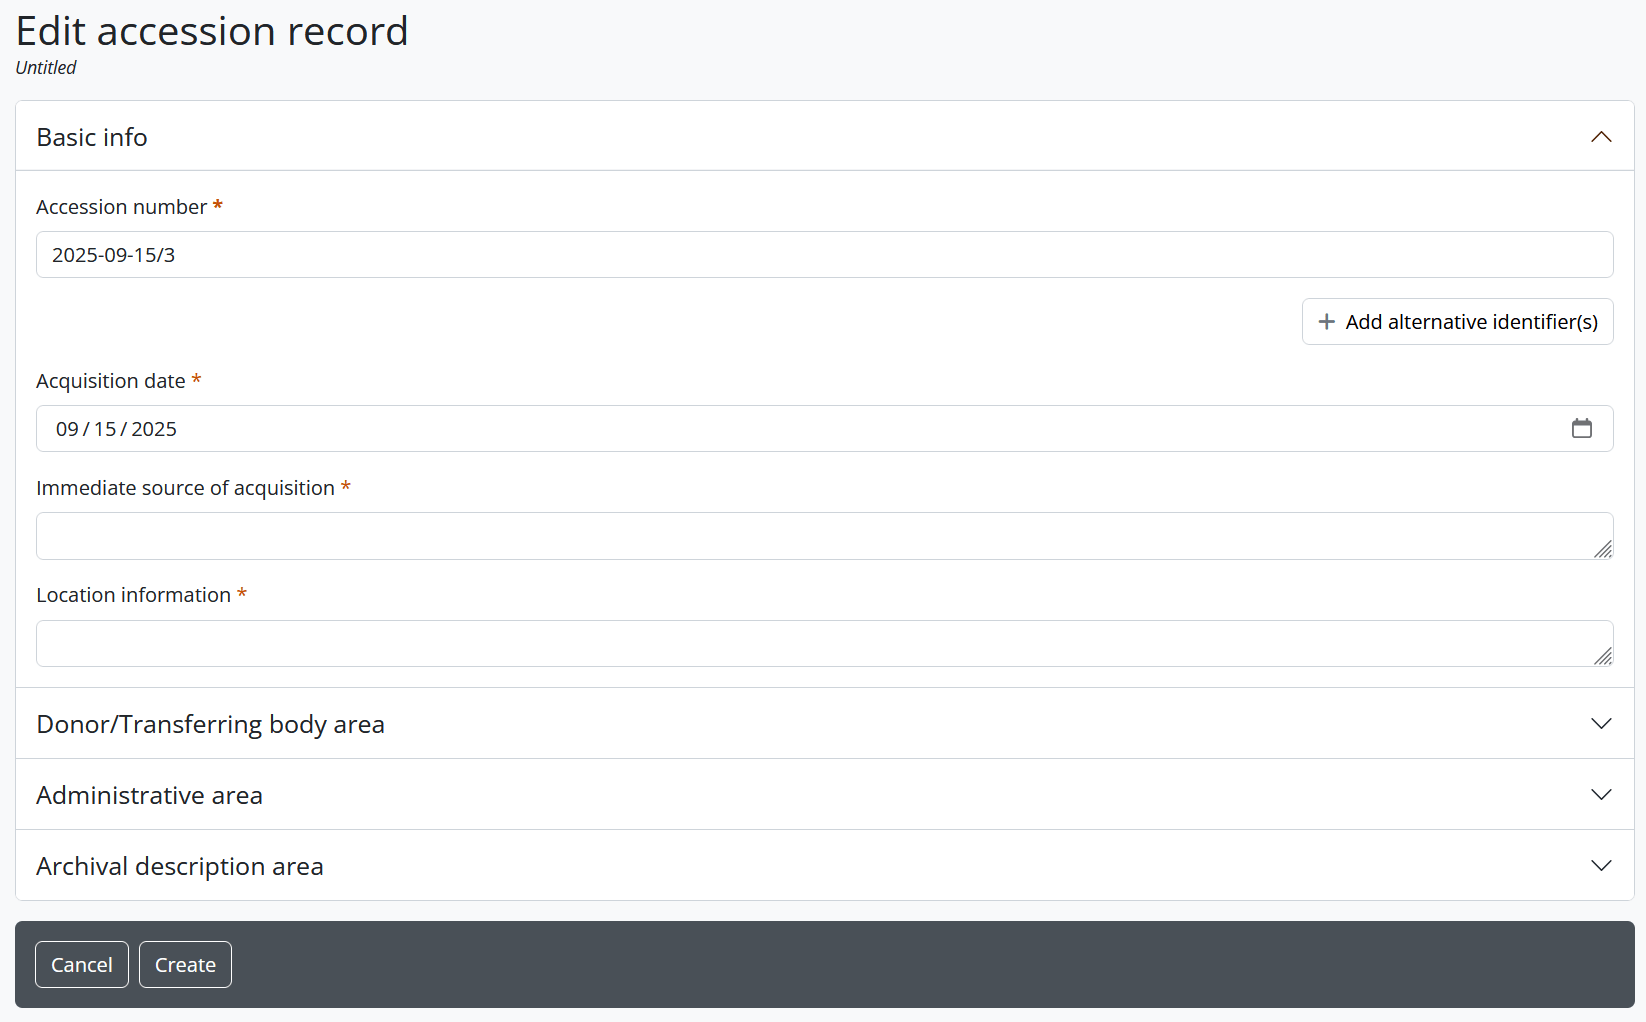Viewport: 1646px width, 1022px height.
Task: Open the Administrative area heading title
Action: click(x=149, y=795)
